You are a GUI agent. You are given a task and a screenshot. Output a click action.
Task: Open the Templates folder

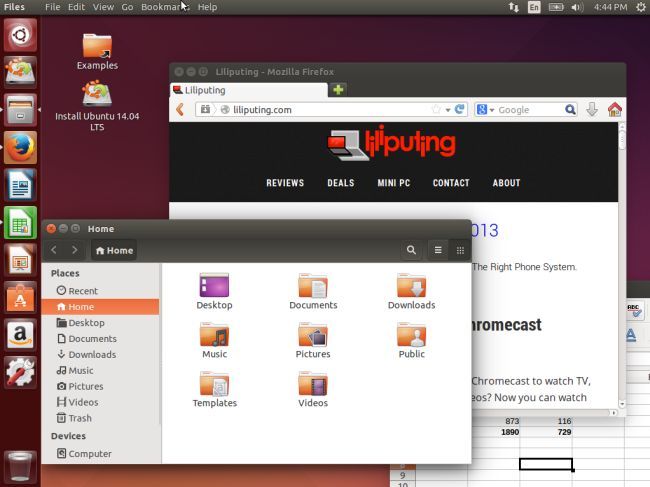pos(214,385)
